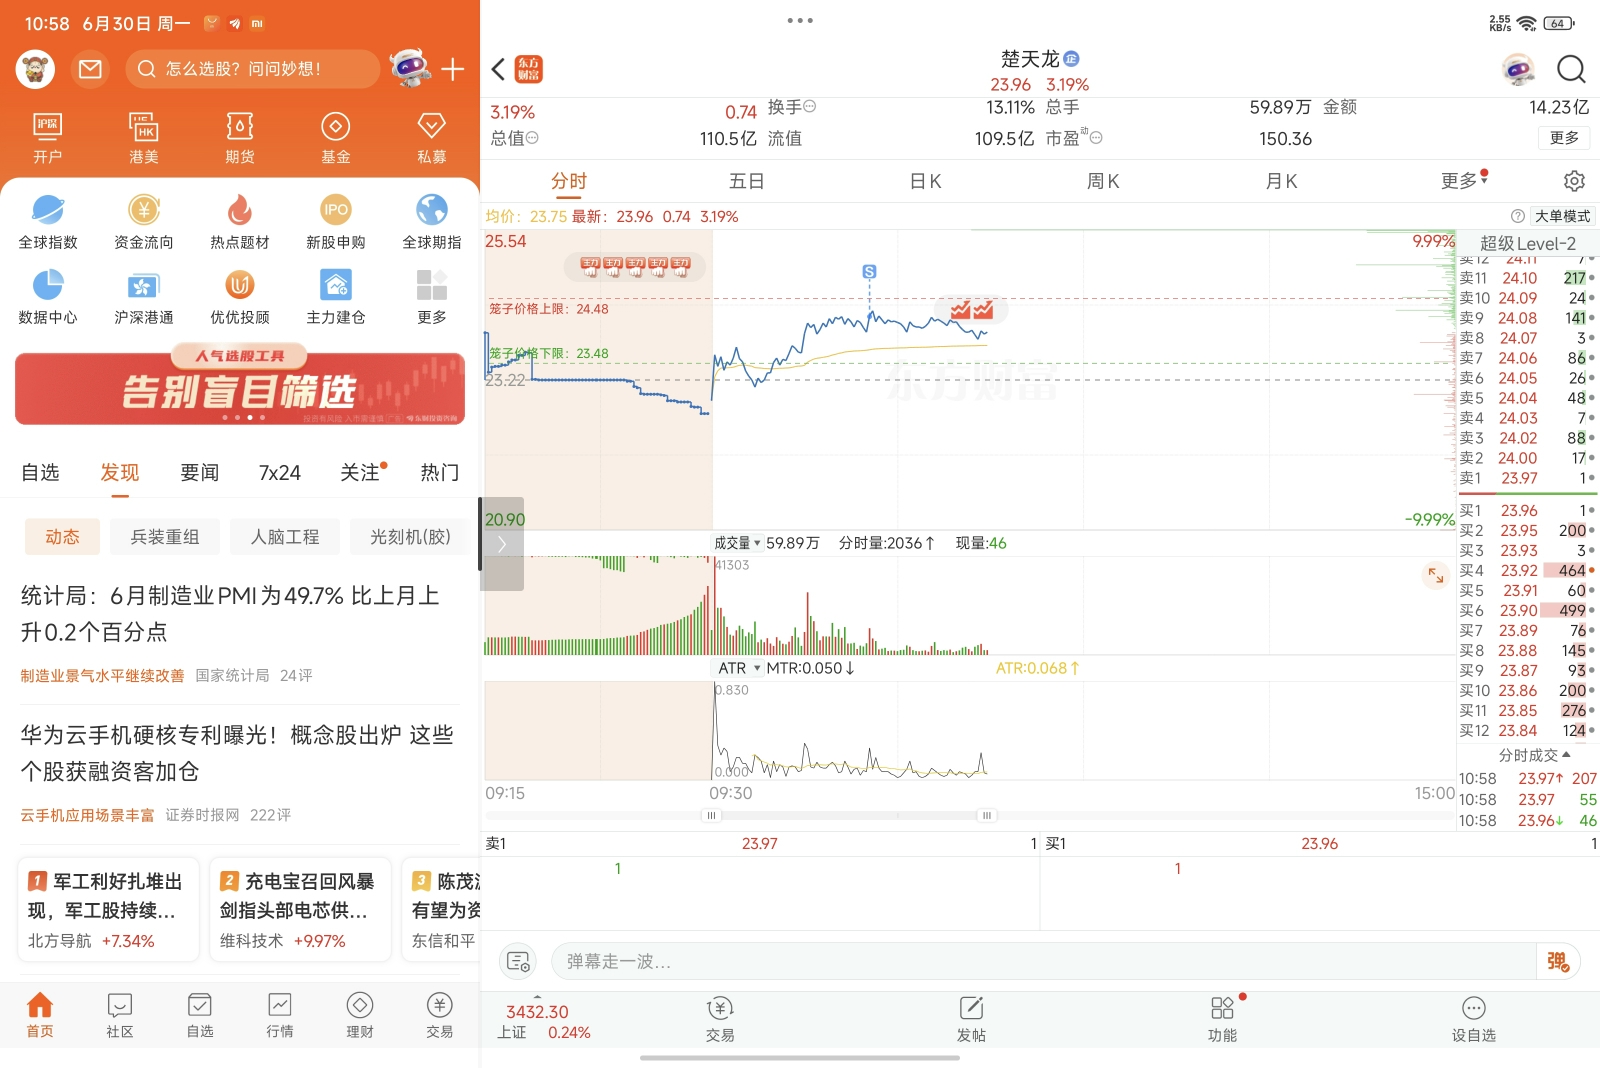This screenshot has height=1068, width=1600.
Task: Open 告别盲目筛选 banner
Action: [240, 387]
